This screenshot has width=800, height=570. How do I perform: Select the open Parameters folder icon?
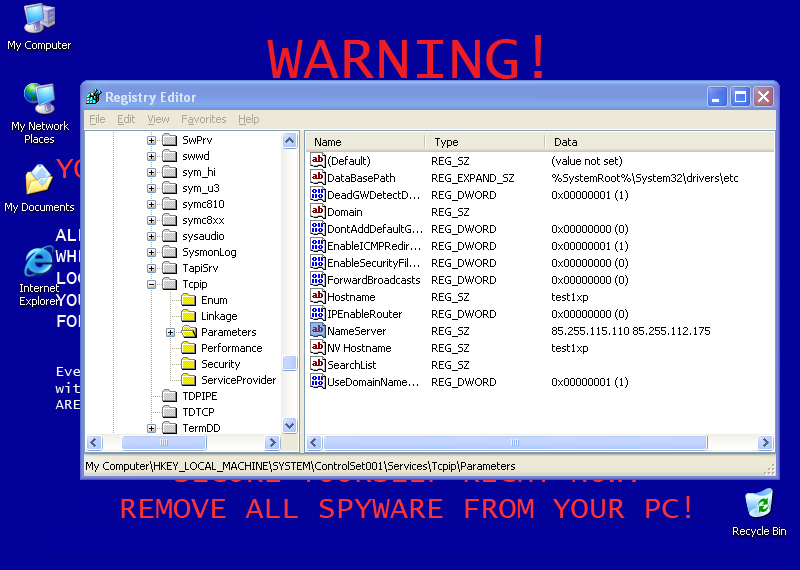tap(188, 332)
